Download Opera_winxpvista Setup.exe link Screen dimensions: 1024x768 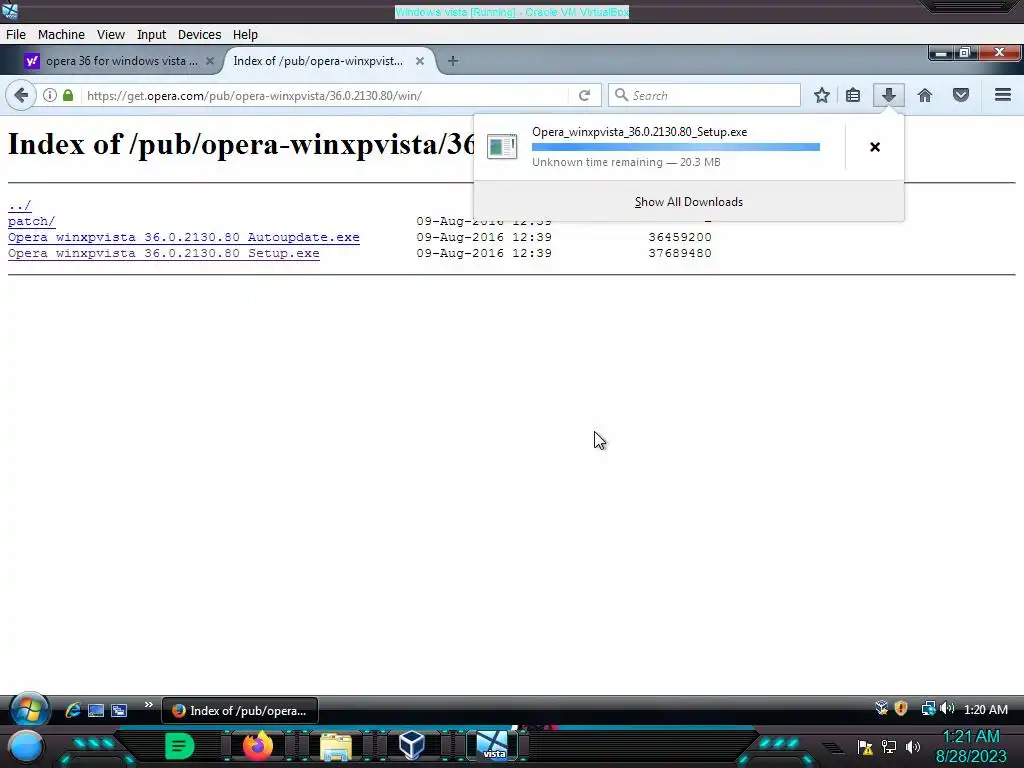click(164, 253)
